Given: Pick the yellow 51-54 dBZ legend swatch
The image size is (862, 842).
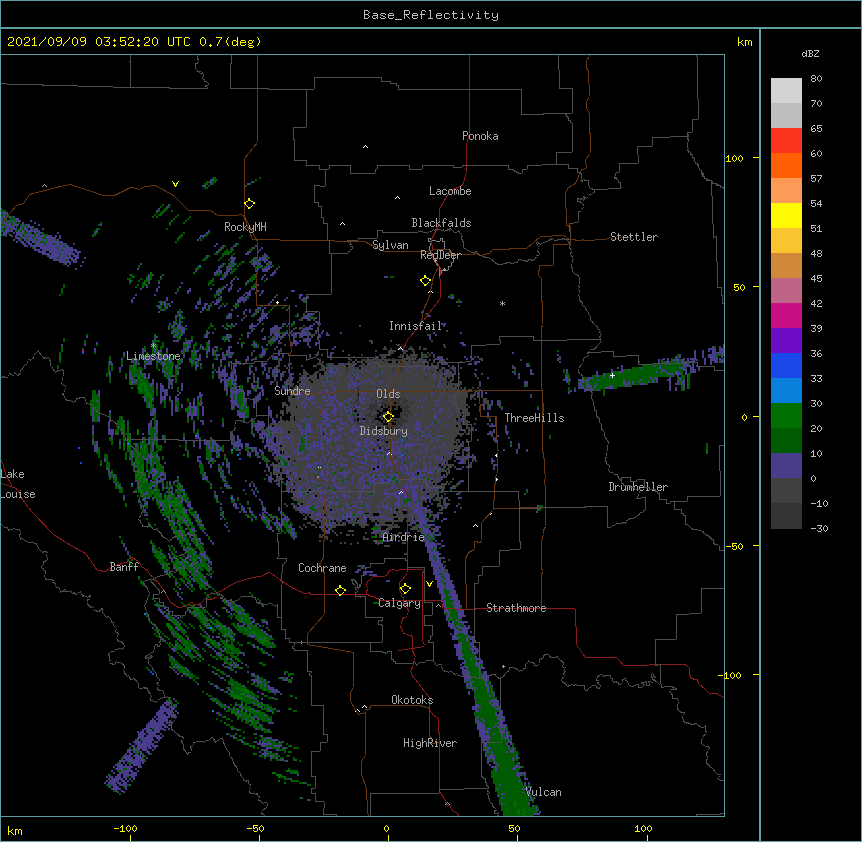Looking at the screenshot, I should click(x=786, y=215).
